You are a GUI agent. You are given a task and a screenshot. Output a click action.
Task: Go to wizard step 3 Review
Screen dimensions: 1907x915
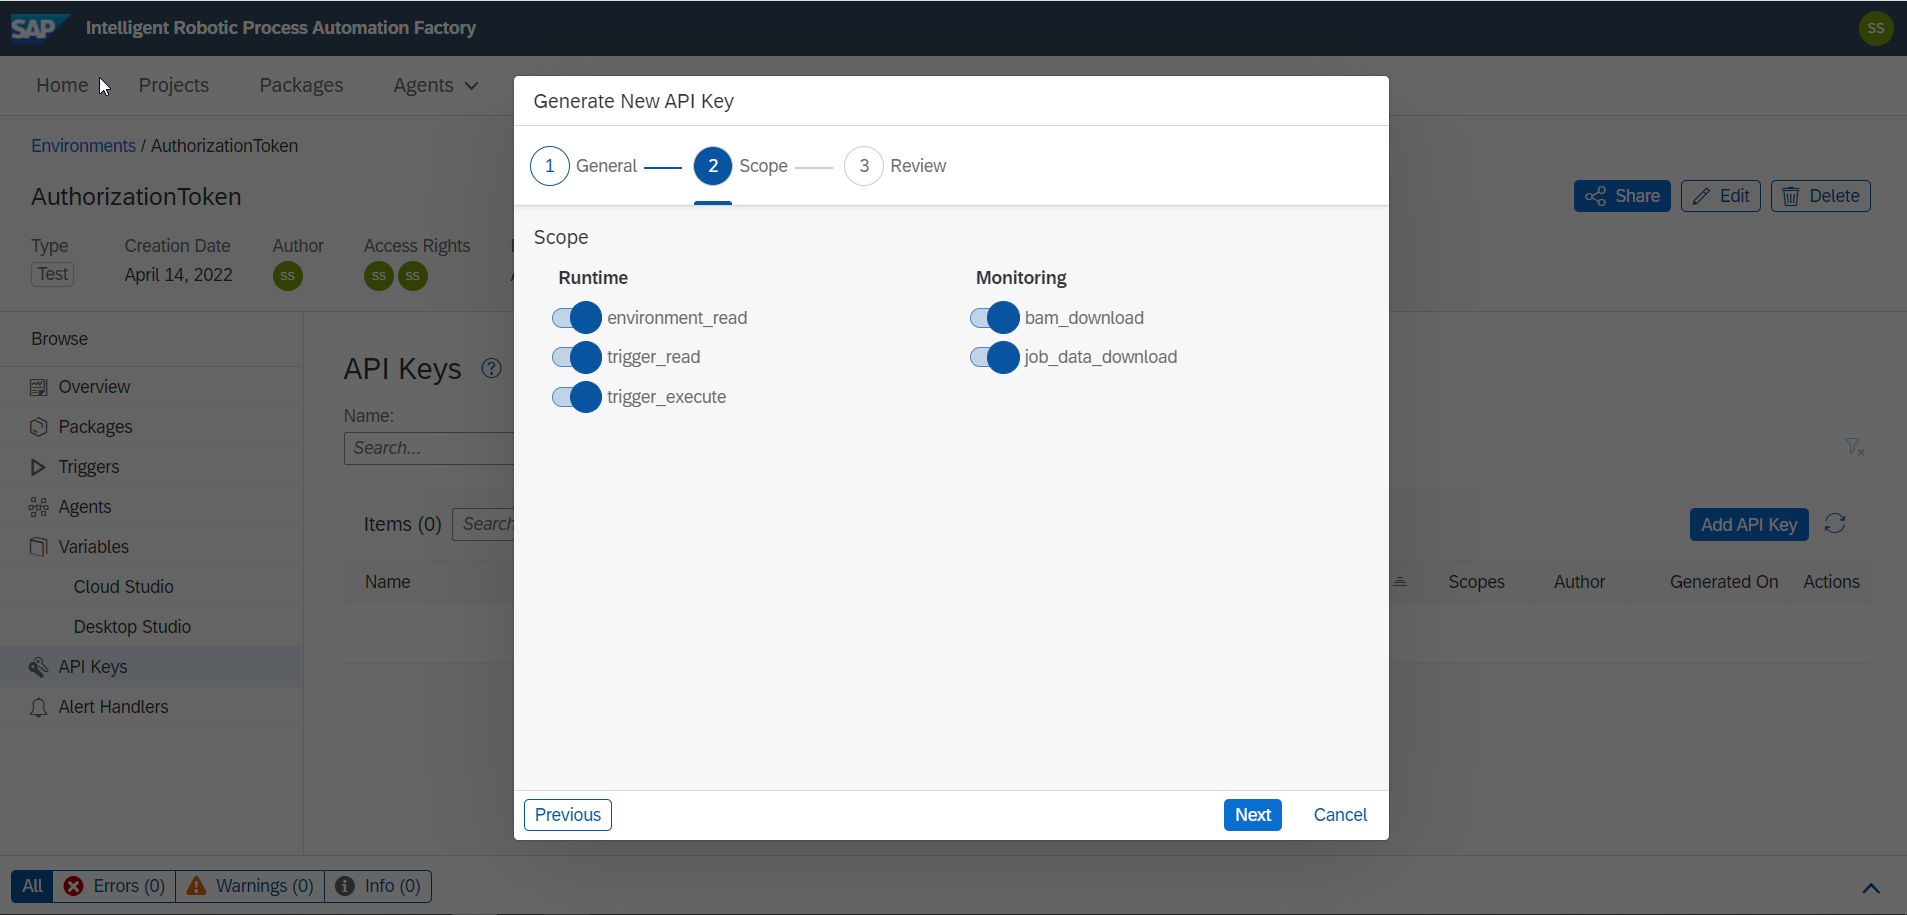pyautogui.click(x=895, y=166)
